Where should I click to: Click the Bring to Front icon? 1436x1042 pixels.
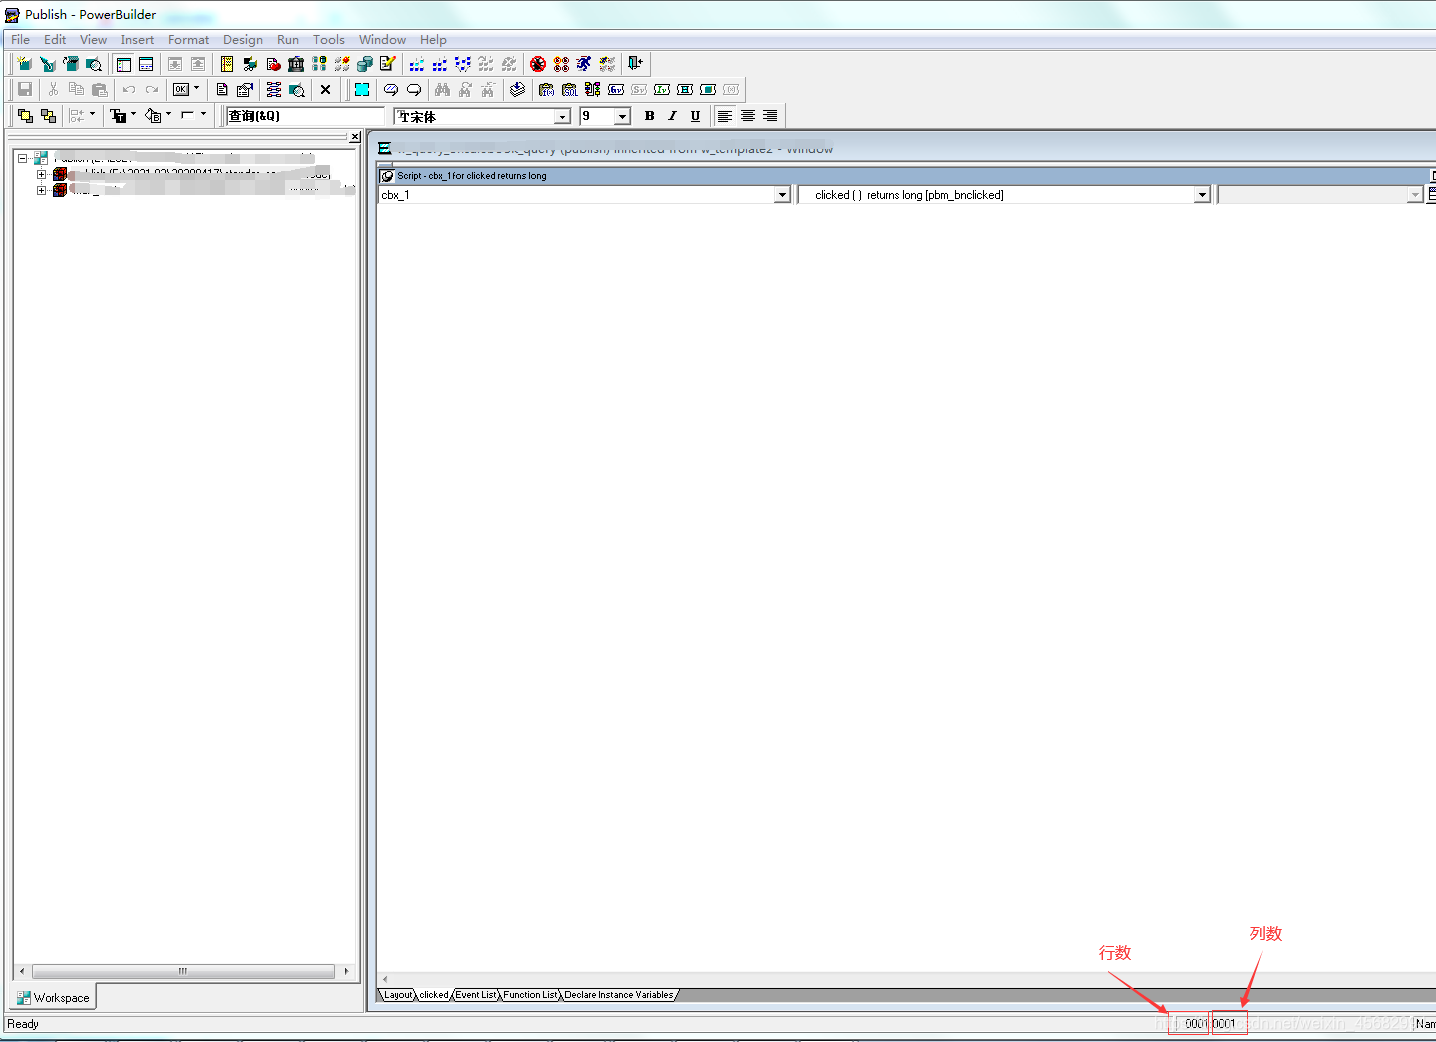point(25,116)
